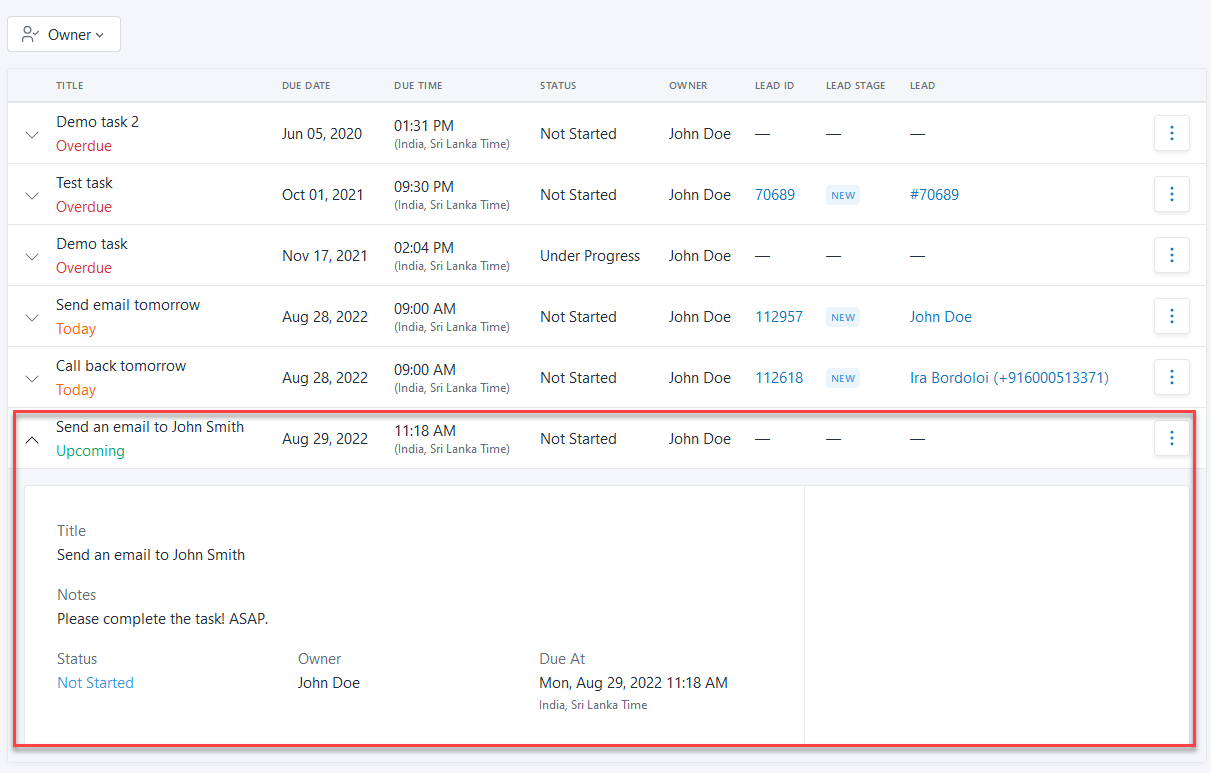The width and height of the screenshot is (1211, 773).
Task: Open options menu for Send email tomorrow
Action: (1171, 316)
